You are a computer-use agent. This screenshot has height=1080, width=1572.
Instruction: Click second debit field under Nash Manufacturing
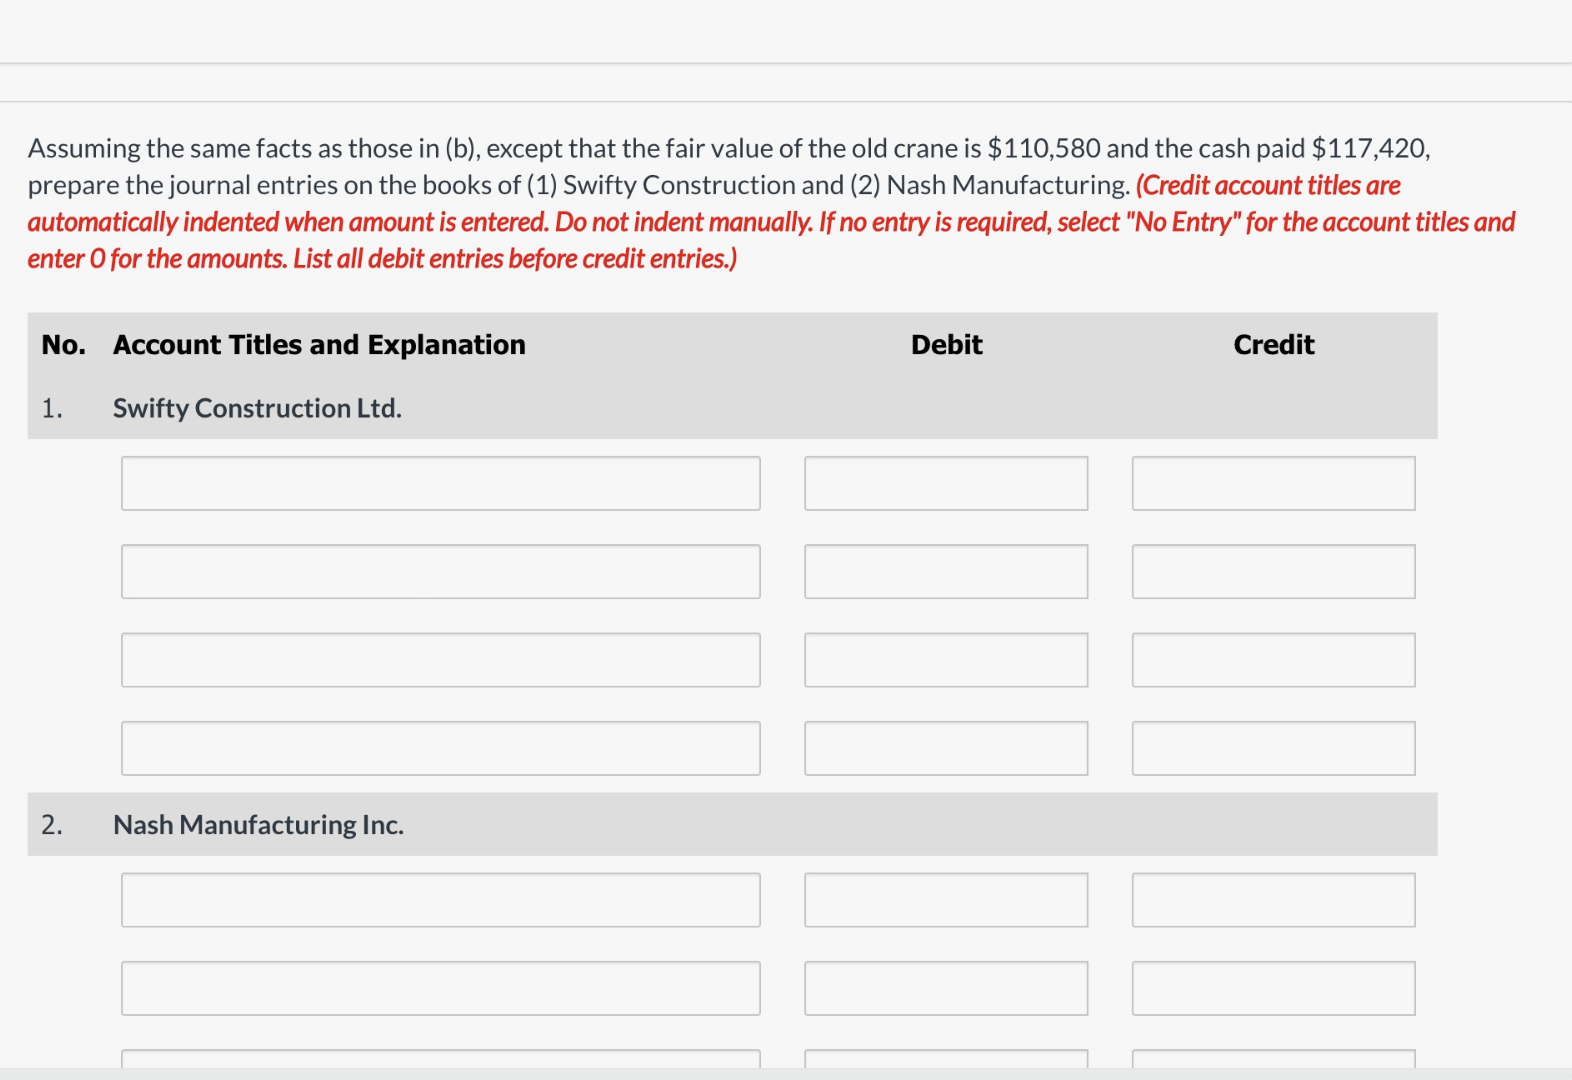tap(946, 988)
